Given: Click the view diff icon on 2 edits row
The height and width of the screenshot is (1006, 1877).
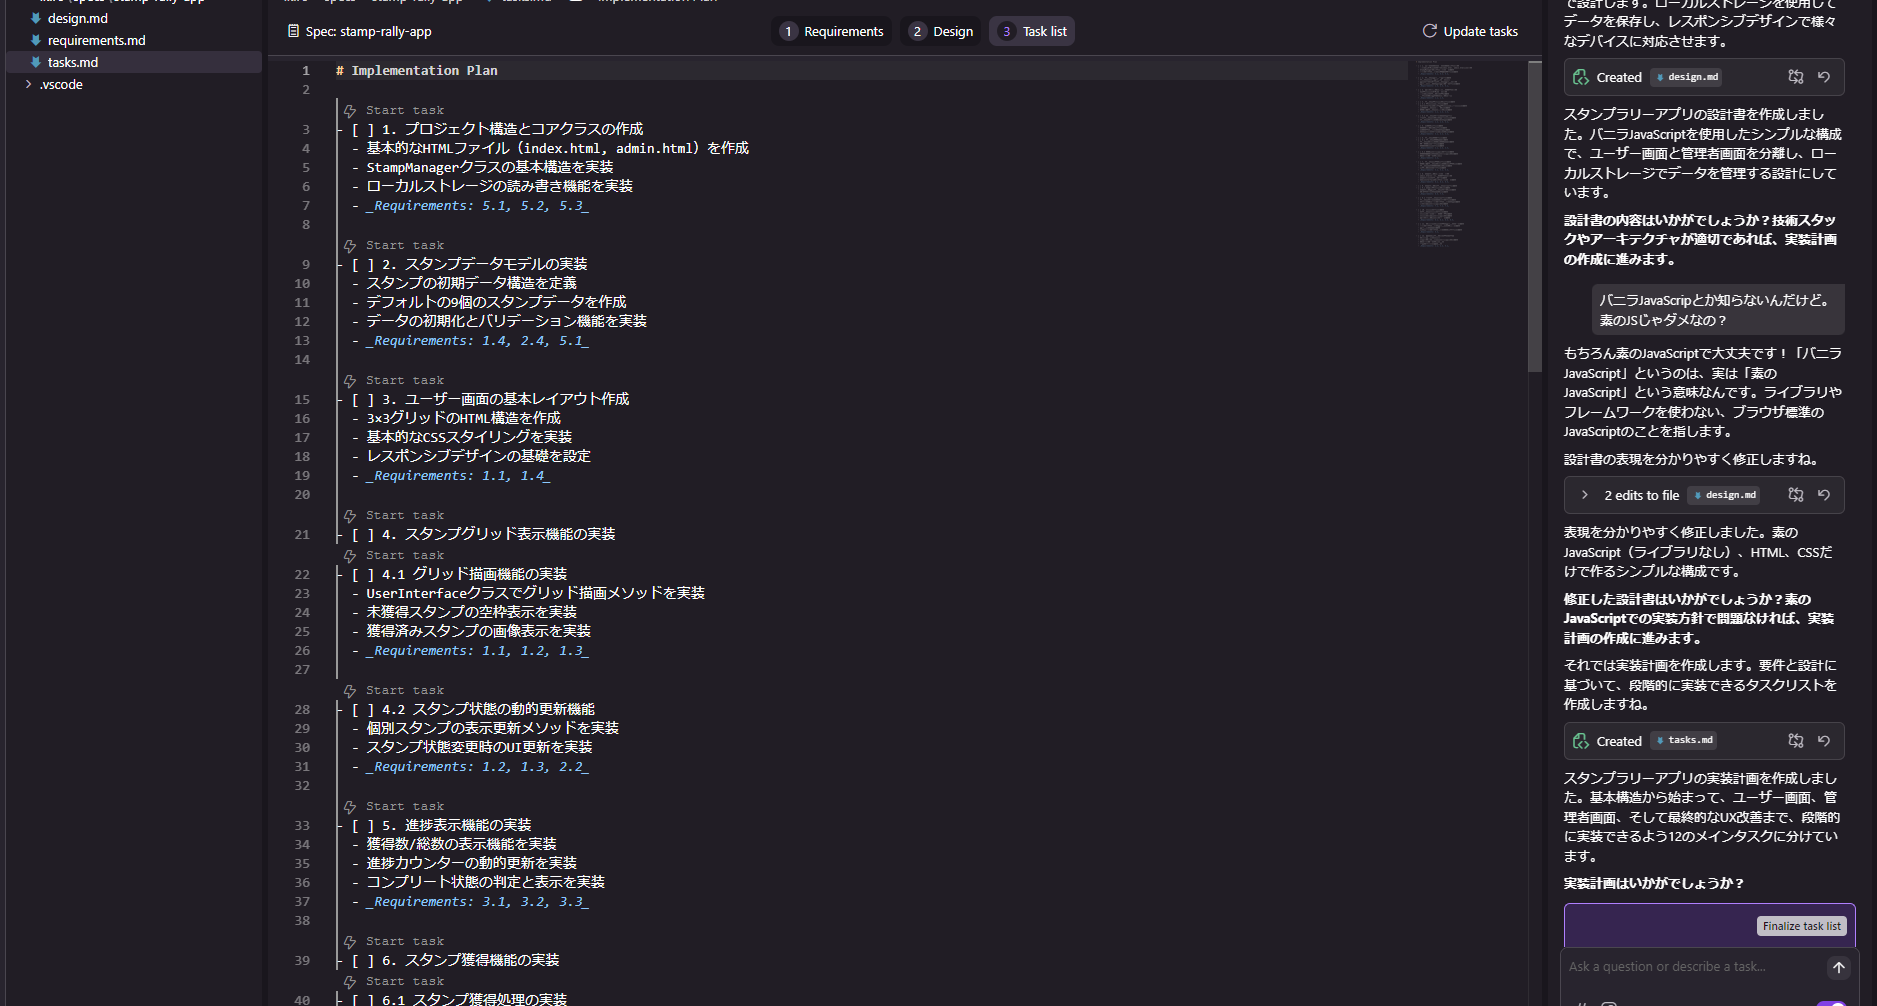Looking at the screenshot, I should coord(1796,495).
